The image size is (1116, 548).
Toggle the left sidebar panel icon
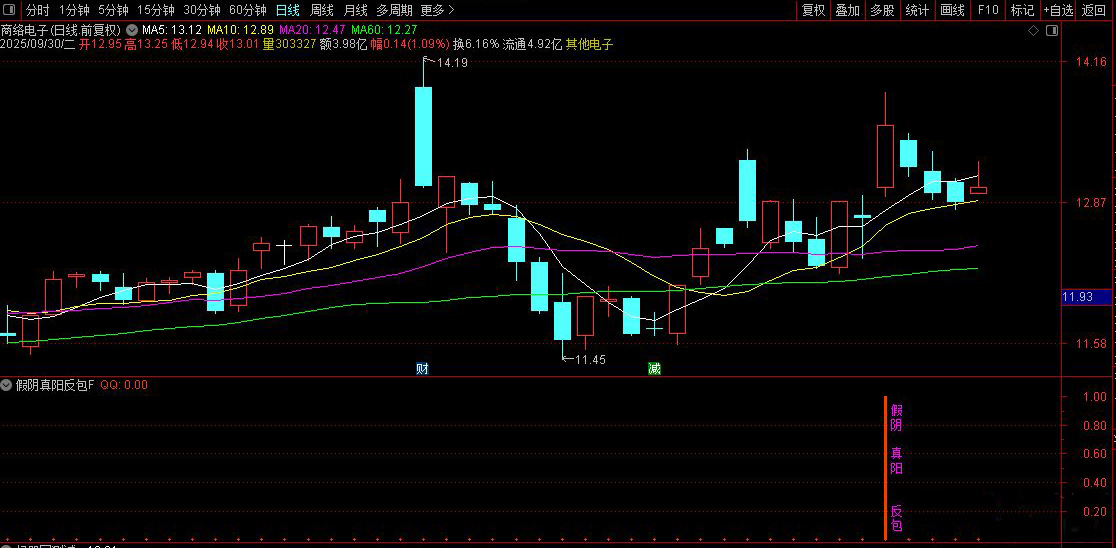pyautogui.click(x=11, y=11)
